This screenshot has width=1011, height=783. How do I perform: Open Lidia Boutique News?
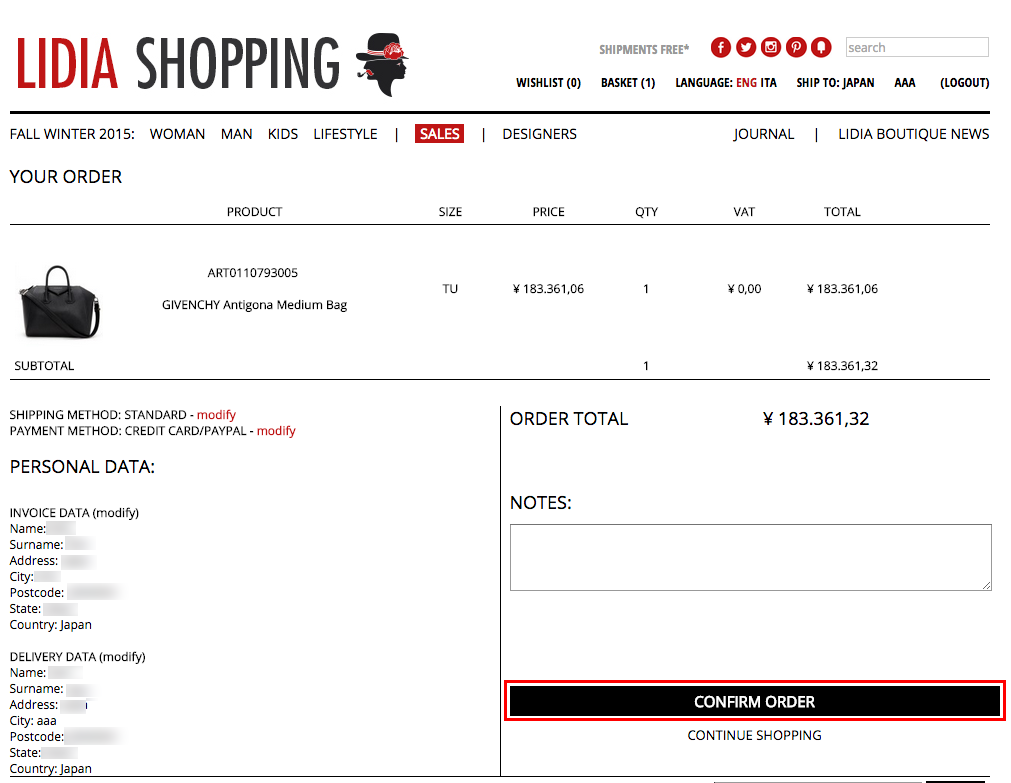click(x=914, y=134)
